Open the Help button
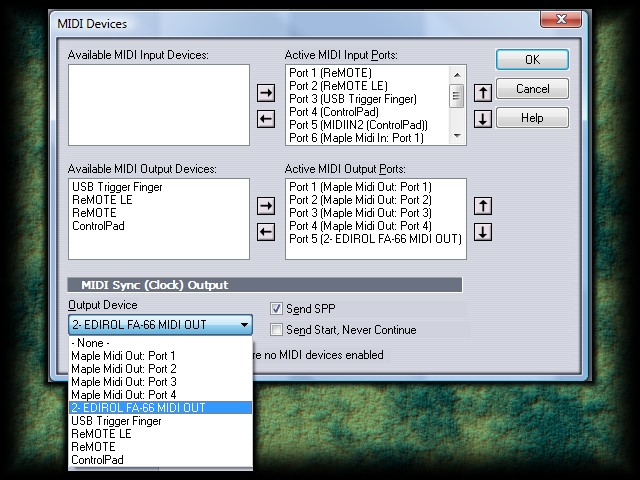This screenshot has height=480, width=640. pyautogui.click(x=532, y=118)
